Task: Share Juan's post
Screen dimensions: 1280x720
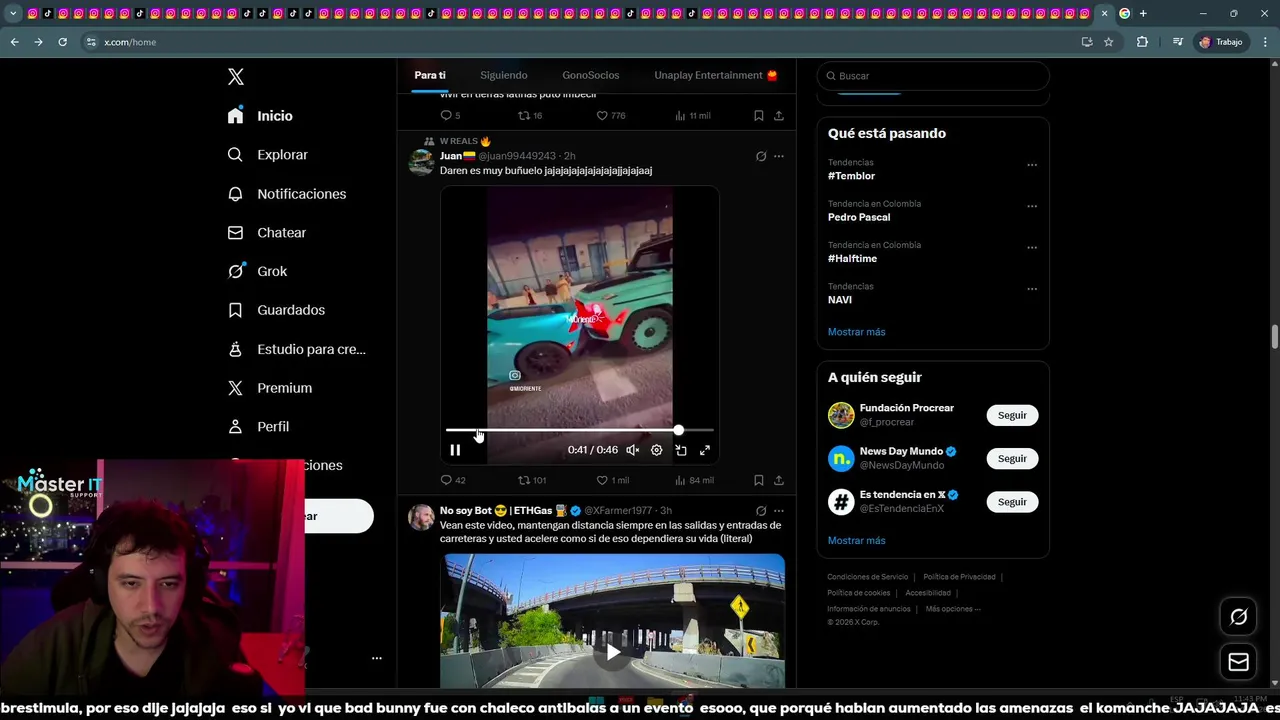Action: click(778, 480)
